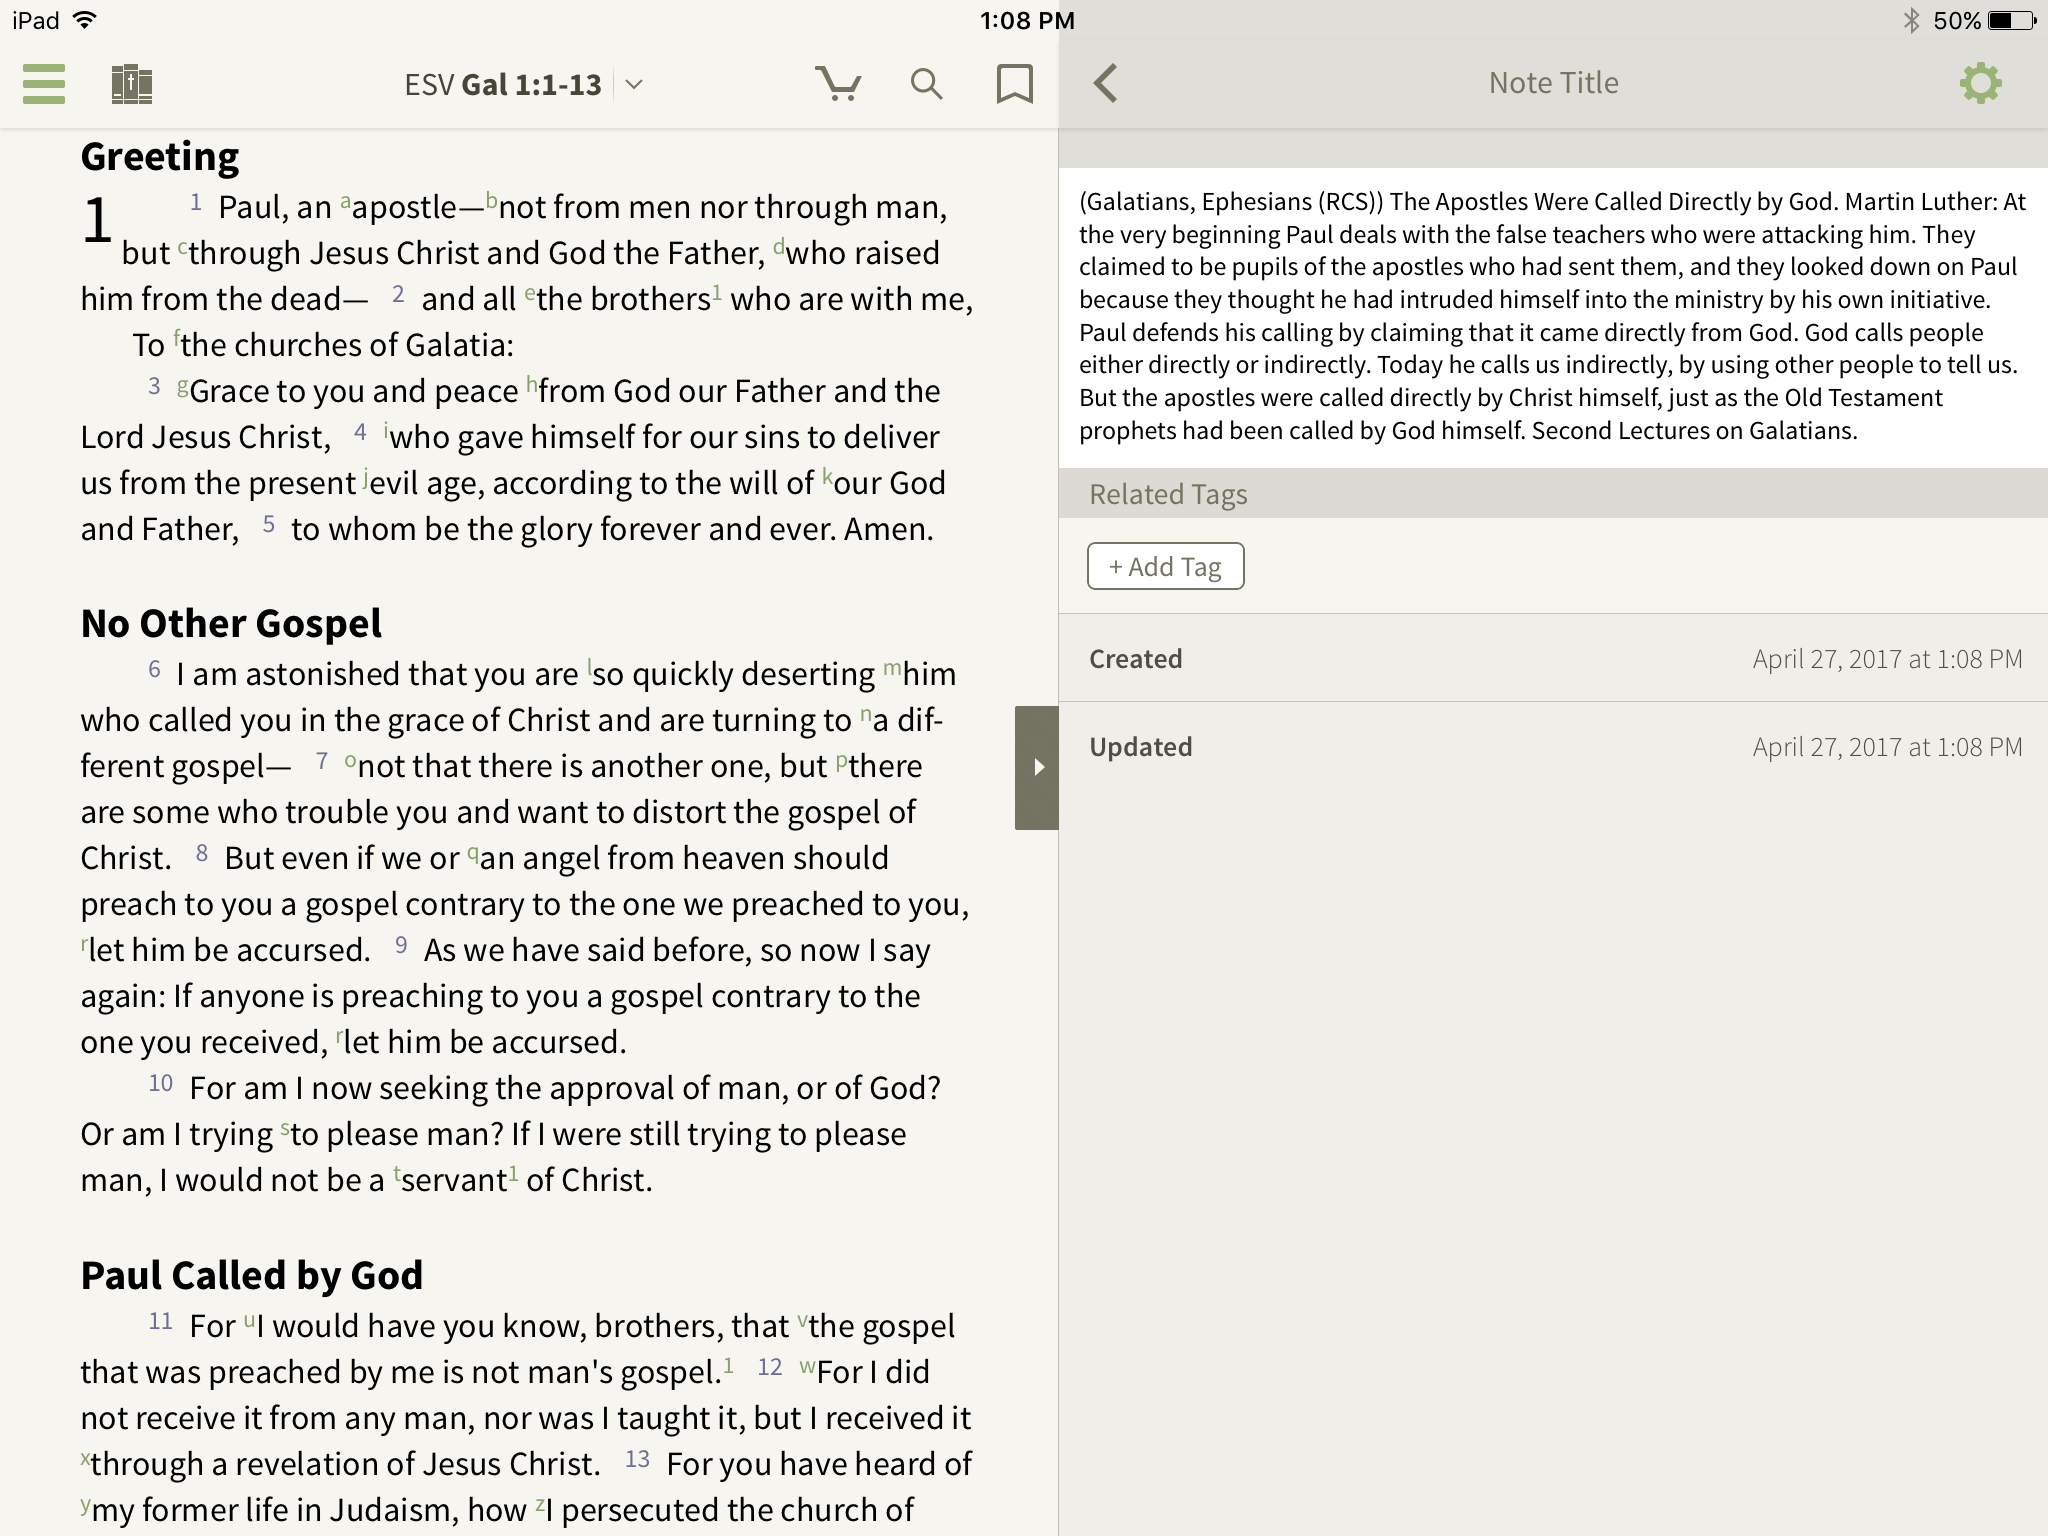Tap verse number 3
The height and width of the screenshot is (1536, 2048).
click(154, 386)
